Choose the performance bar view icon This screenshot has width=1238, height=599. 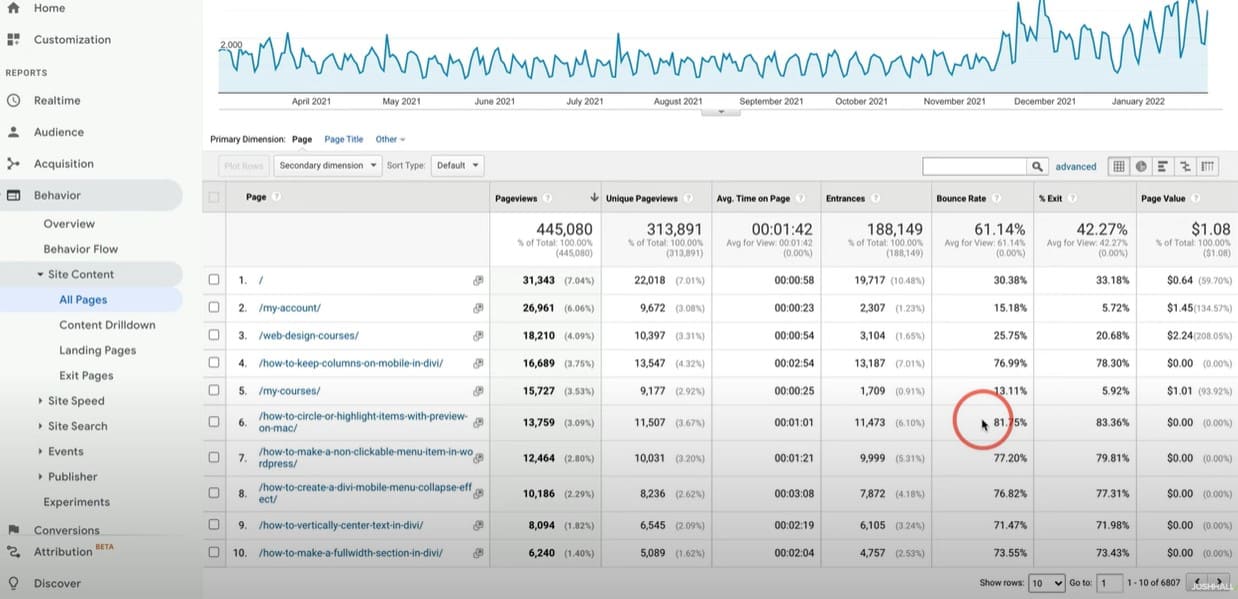pyautogui.click(x=1163, y=166)
